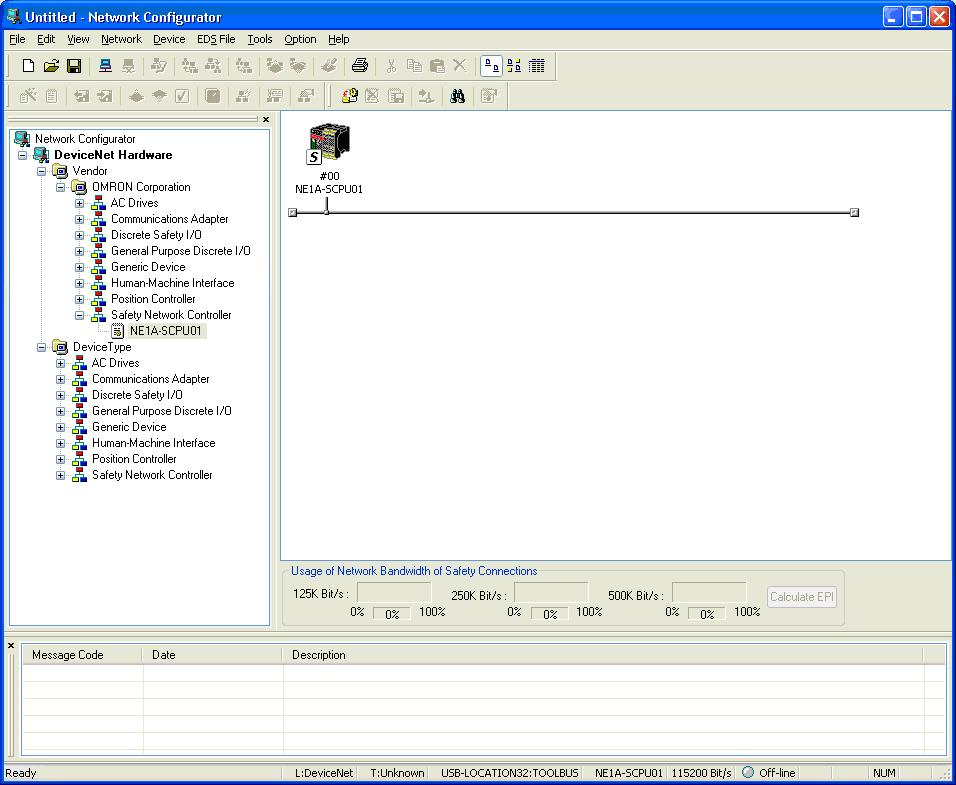Expand Discrete Safety I/O under OMRON
956x785 pixels.
pos(79,235)
